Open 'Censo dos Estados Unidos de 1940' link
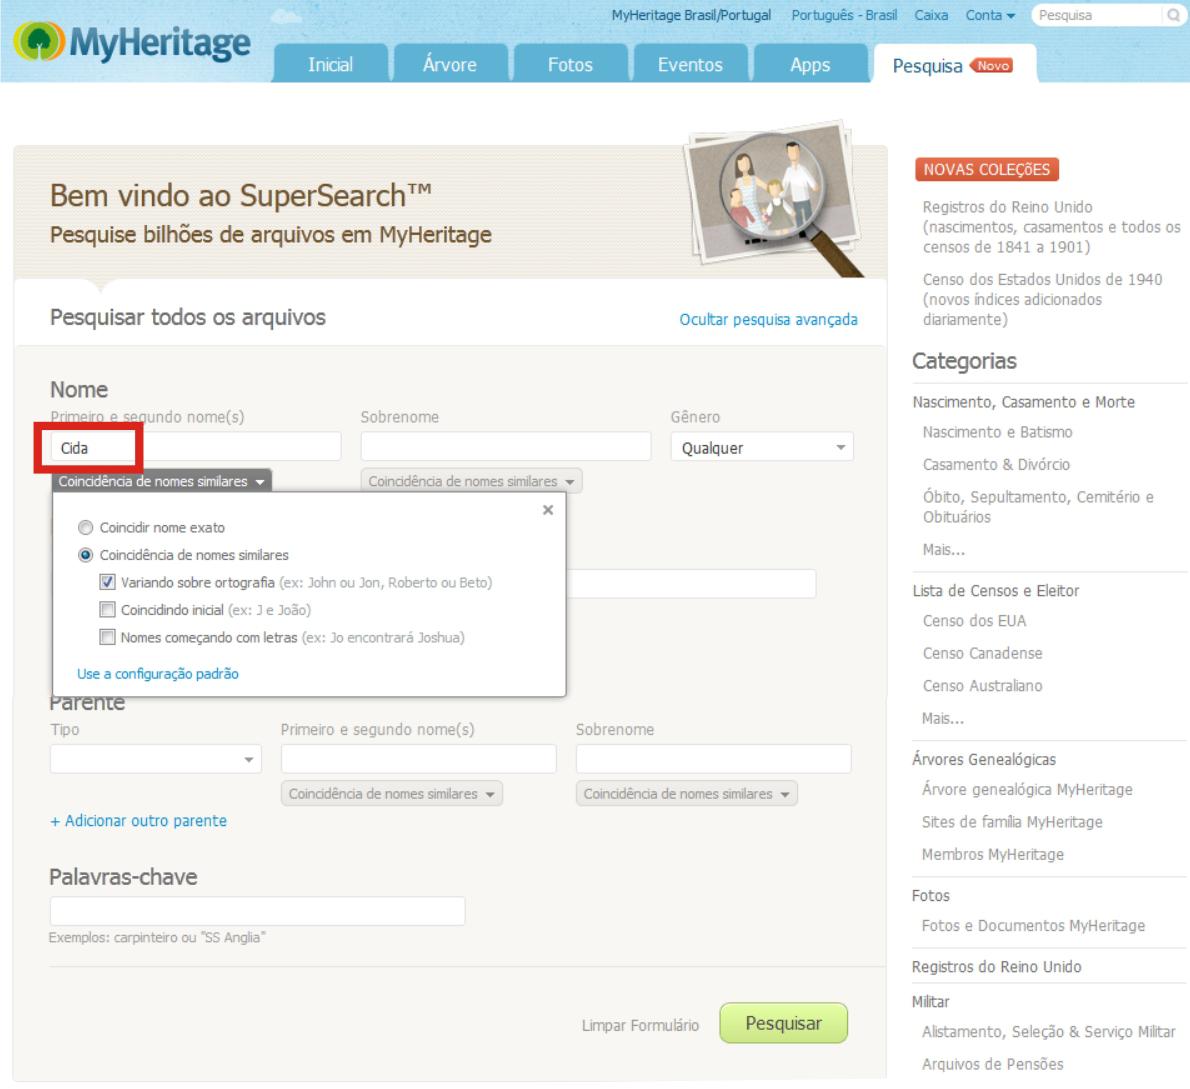 [1042, 299]
